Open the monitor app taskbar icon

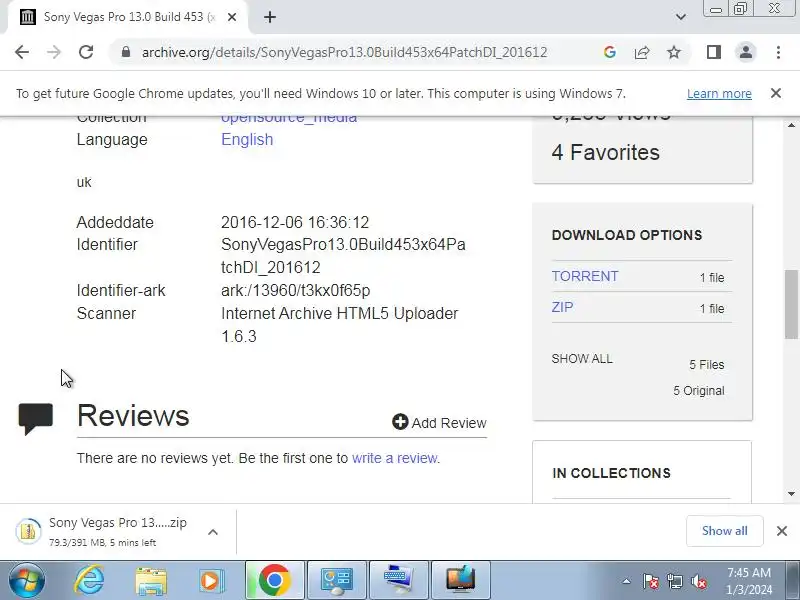coord(461,581)
